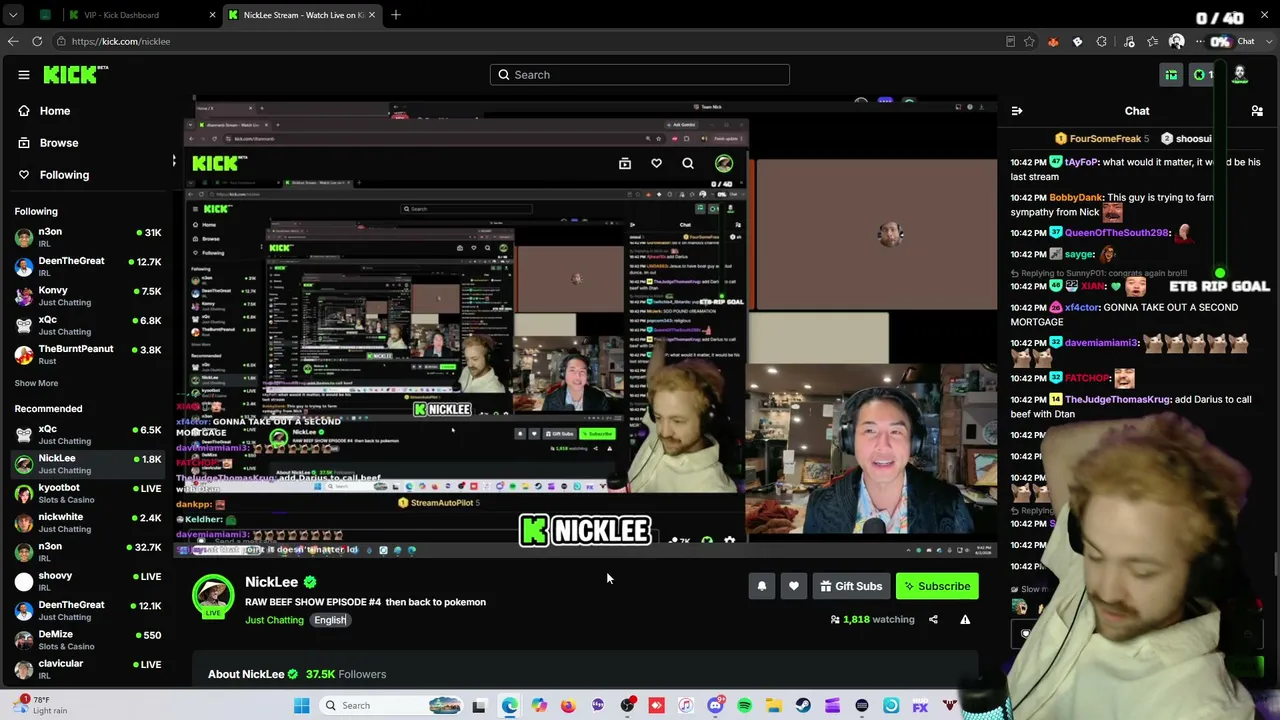Open Browse in the sidebar
Viewport: 1280px width, 720px height.
click(86, 143)
